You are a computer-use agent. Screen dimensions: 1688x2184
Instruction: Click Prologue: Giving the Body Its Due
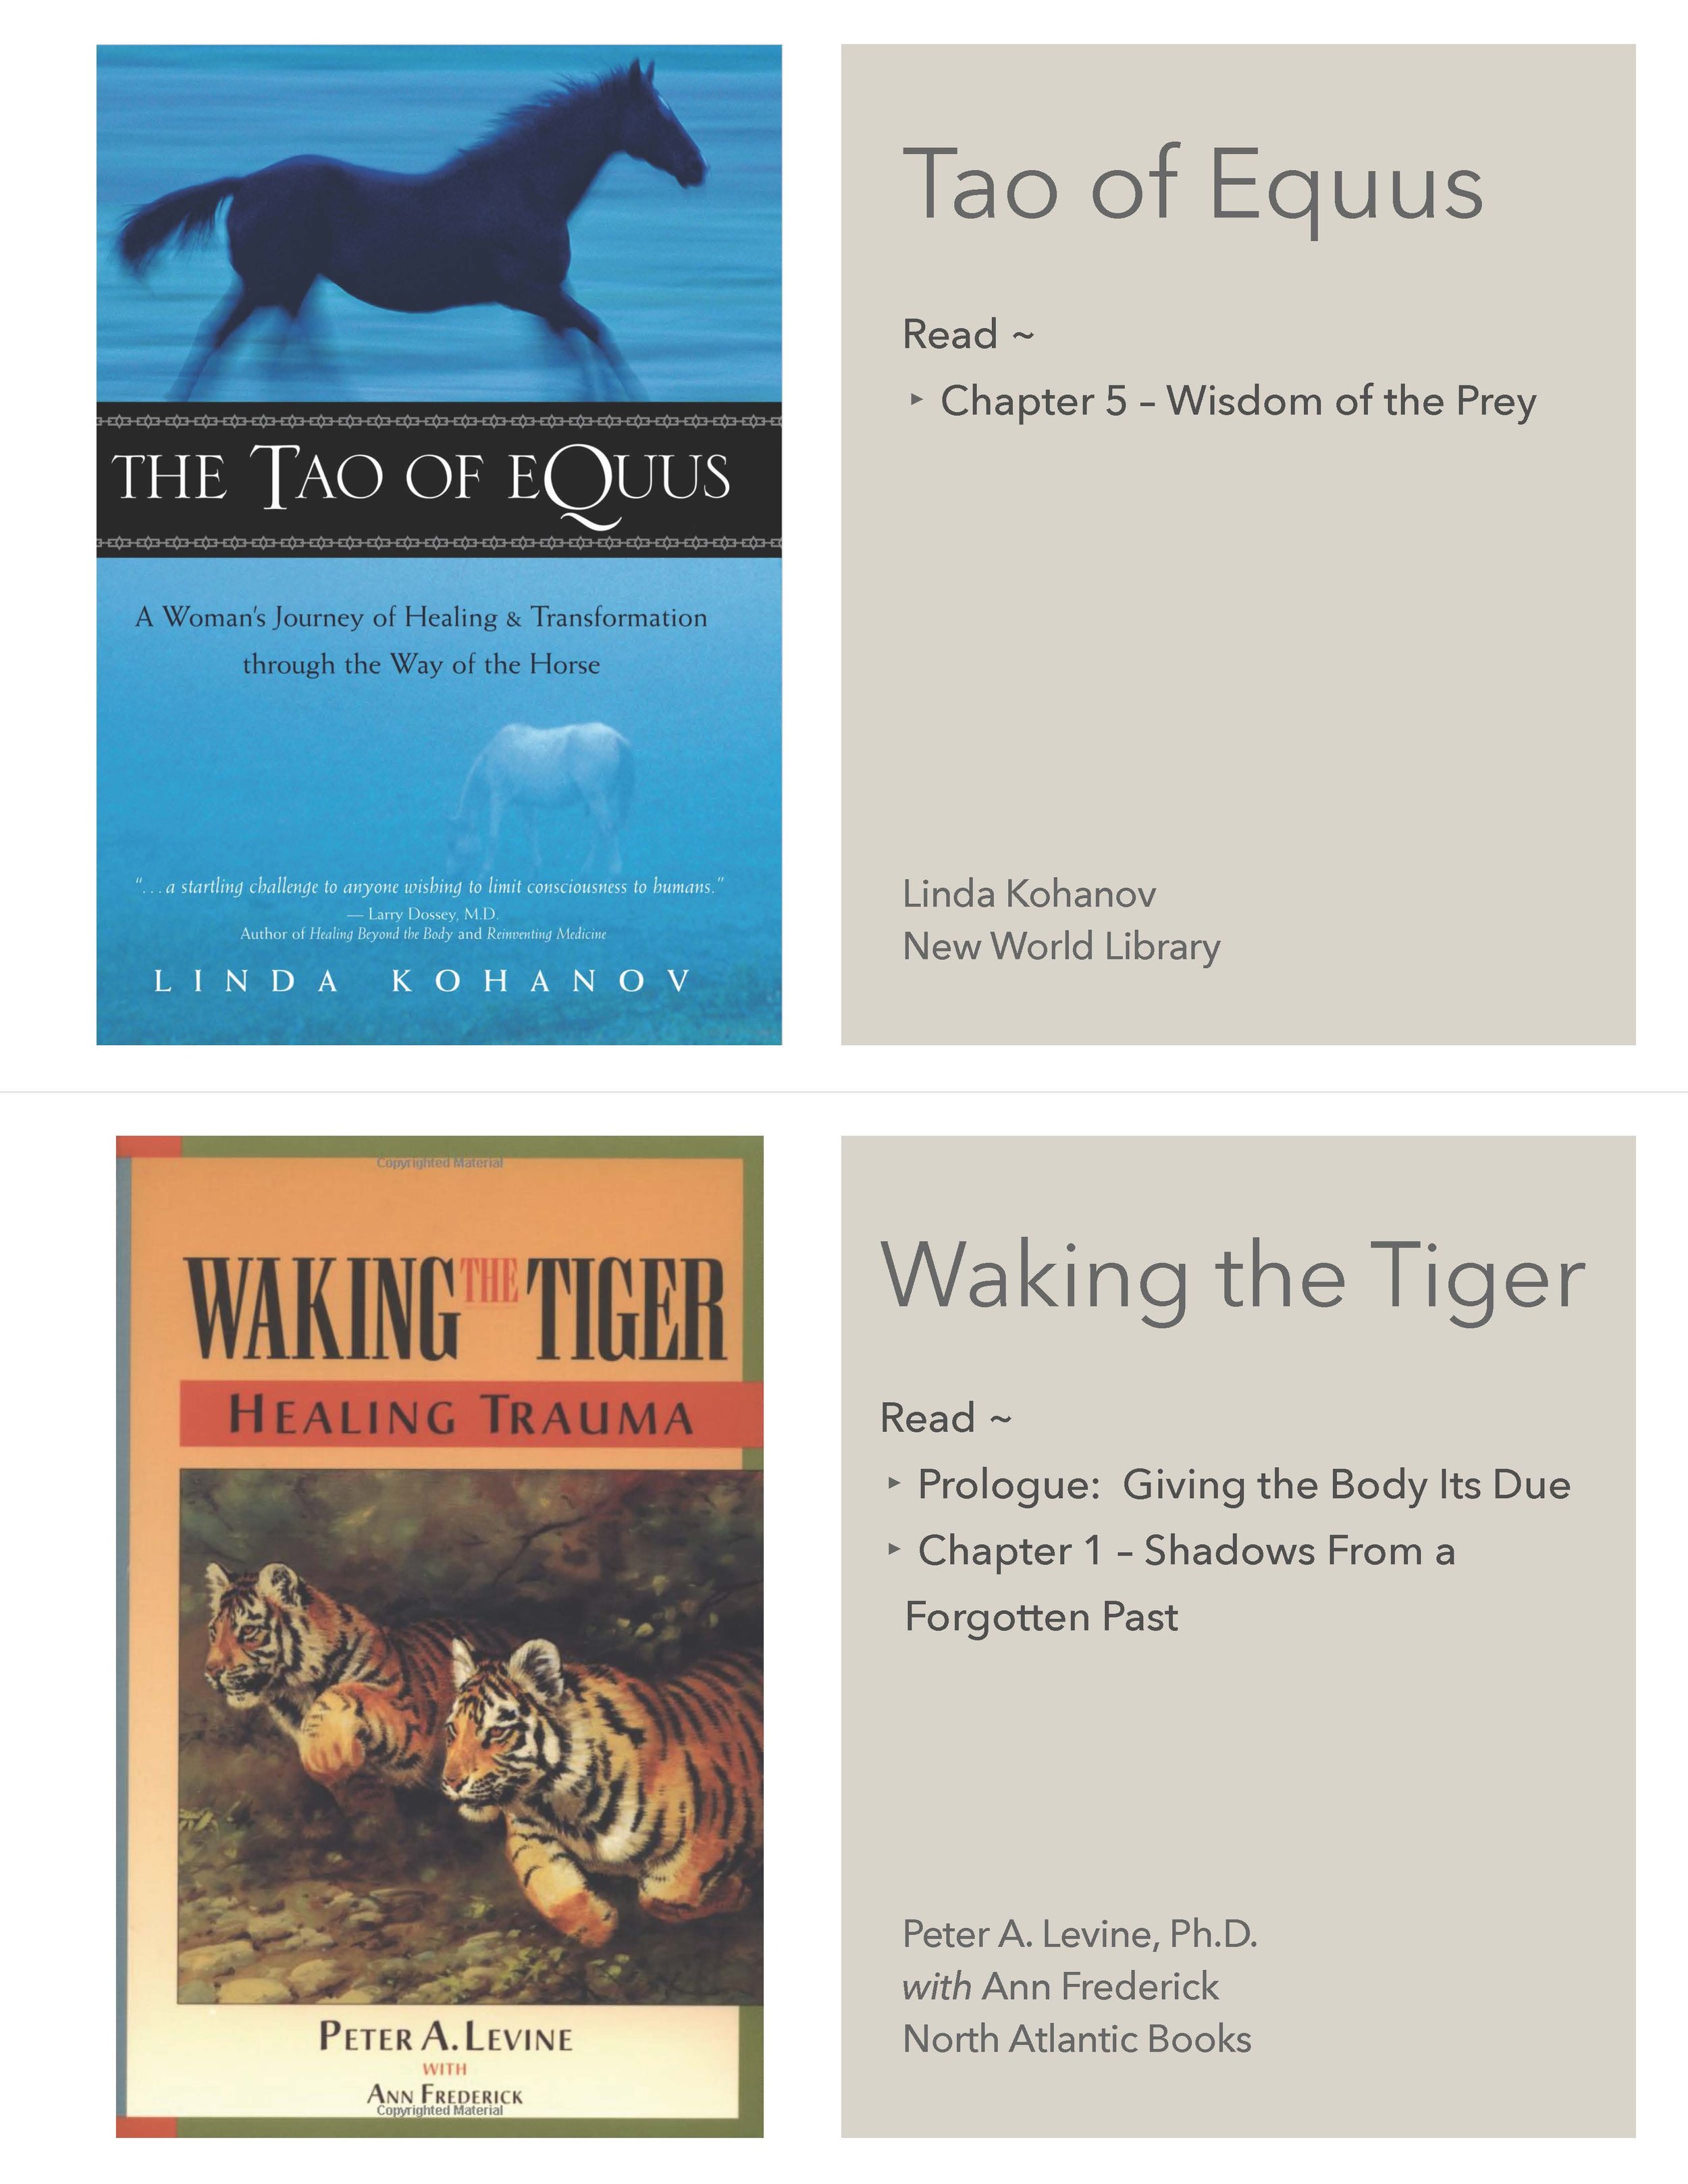[1244, 1485]
